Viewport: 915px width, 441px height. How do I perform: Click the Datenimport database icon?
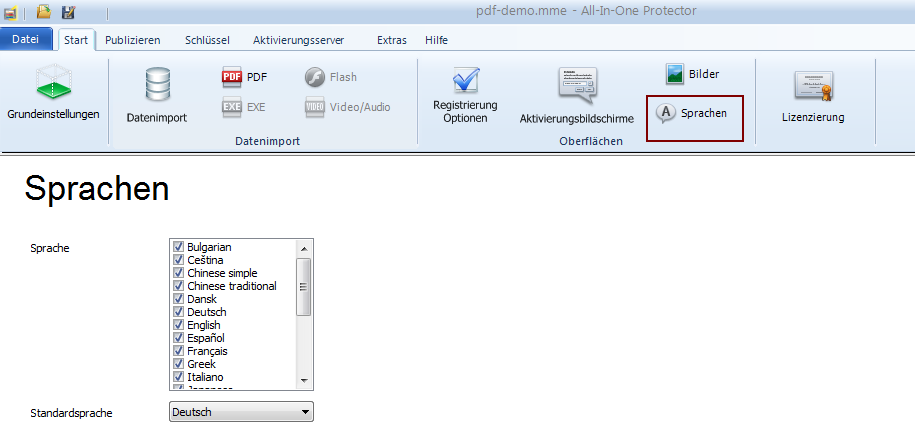pyautogui.click(x=157, y=87)
